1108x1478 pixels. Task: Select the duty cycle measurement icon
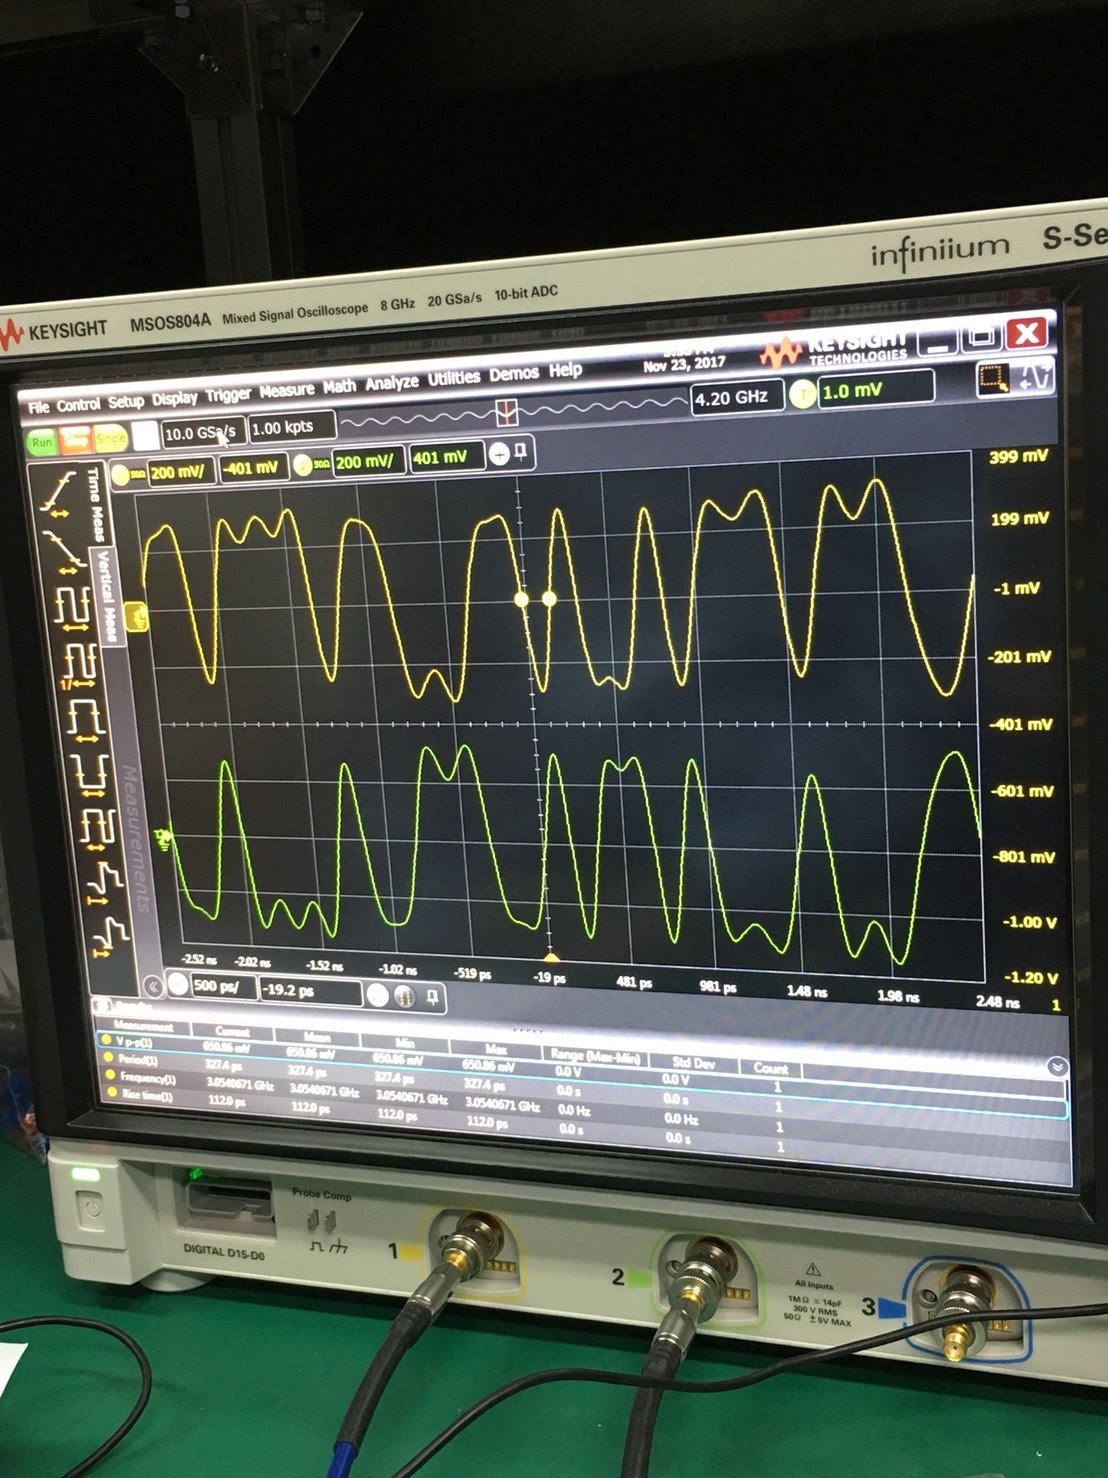point(96,829)
